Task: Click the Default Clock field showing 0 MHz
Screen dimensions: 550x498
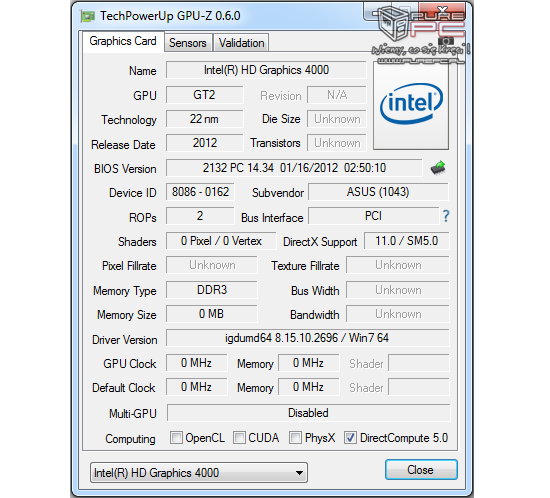Action: pos(196,387)
